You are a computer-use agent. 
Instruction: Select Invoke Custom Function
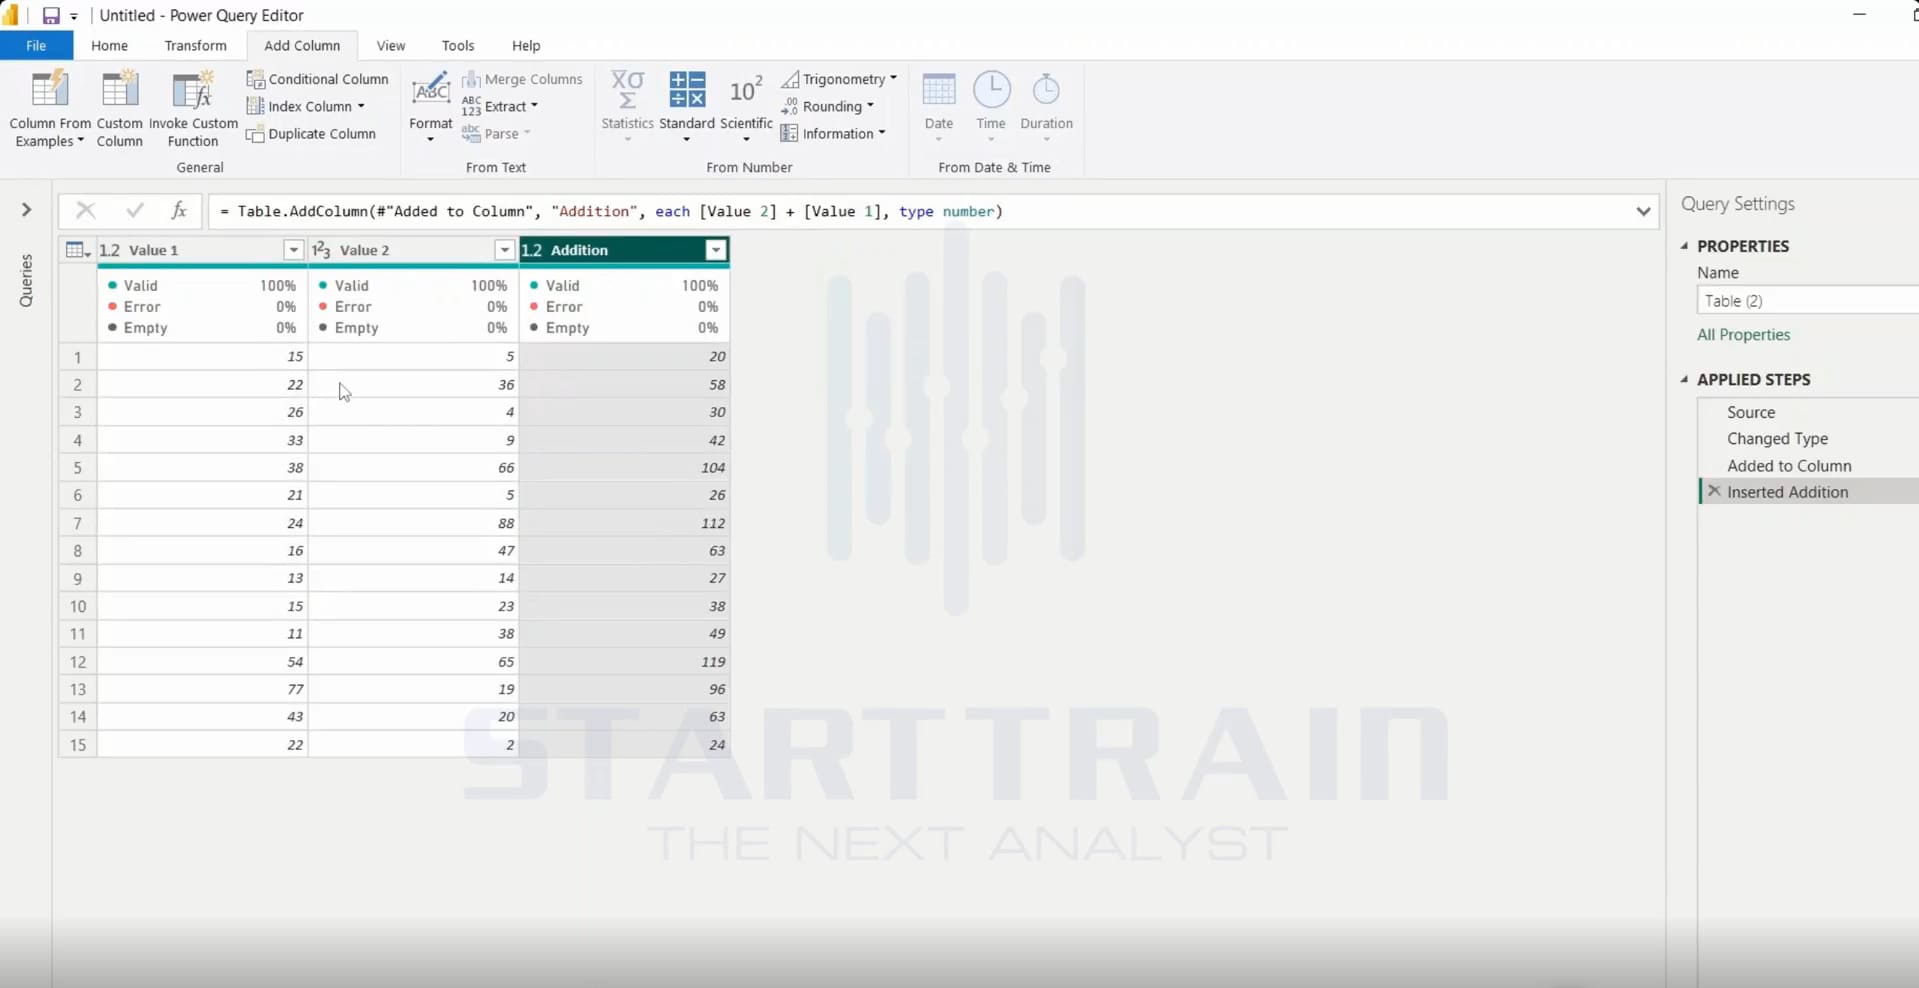193,108
